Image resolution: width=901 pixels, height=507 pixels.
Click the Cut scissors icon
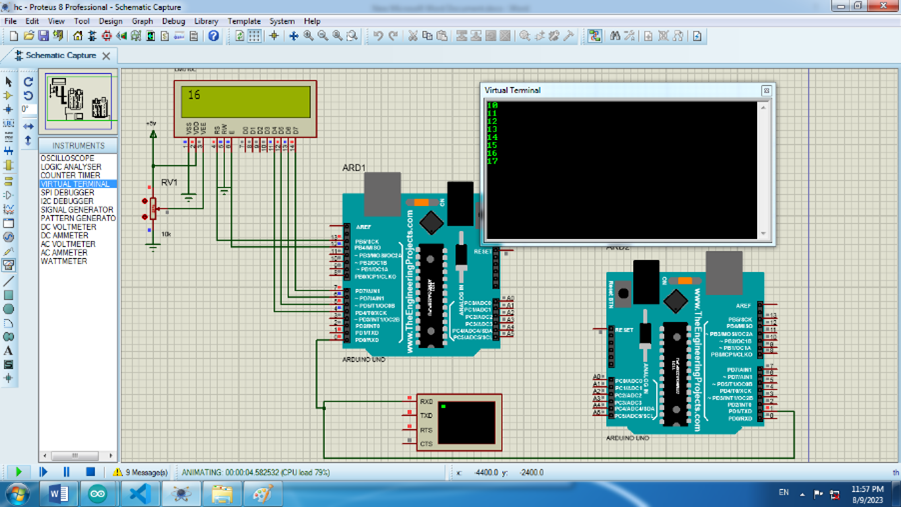412,36
